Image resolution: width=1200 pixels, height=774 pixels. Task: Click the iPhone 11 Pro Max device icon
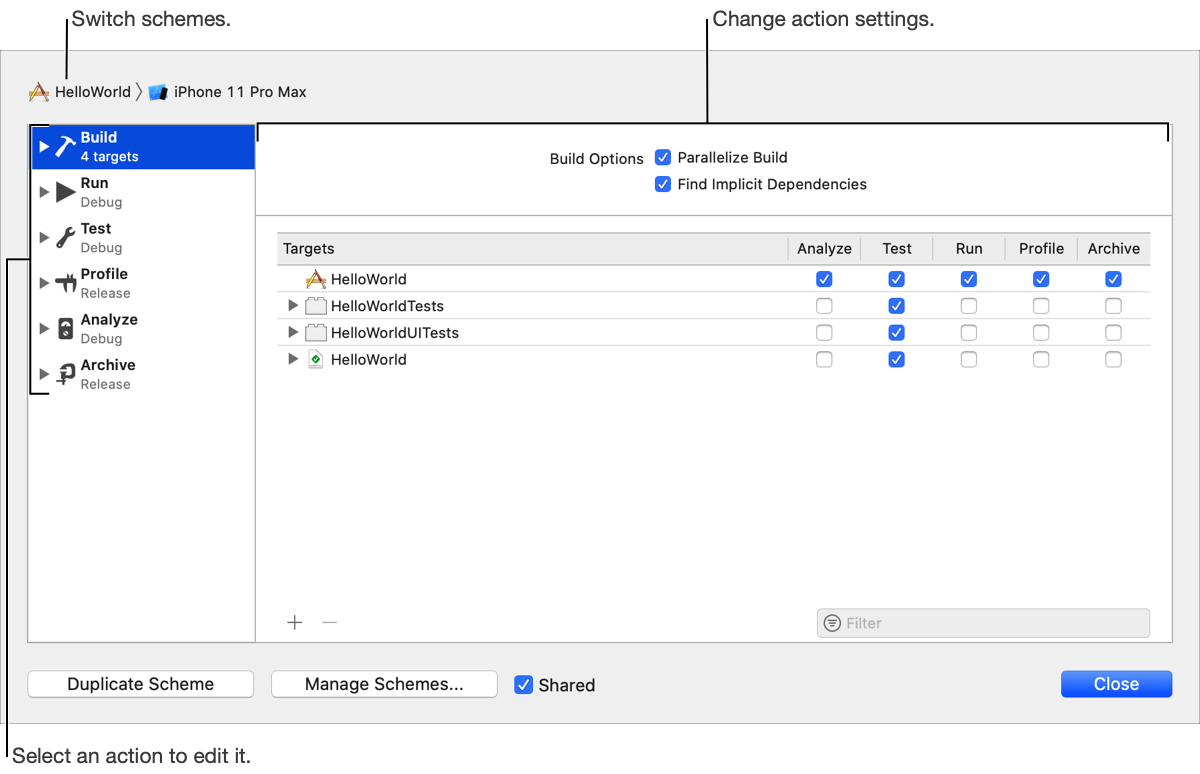pos(158,92)
